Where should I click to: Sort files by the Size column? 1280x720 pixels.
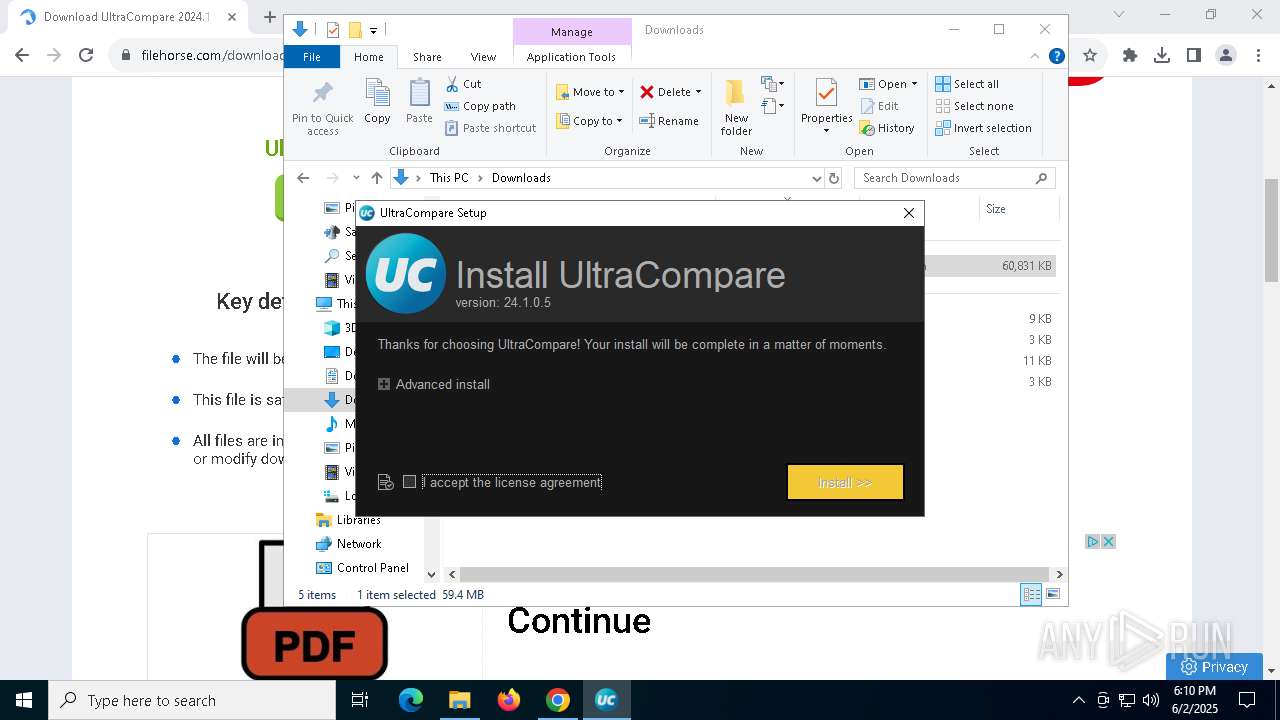(x=1018, y=209)
